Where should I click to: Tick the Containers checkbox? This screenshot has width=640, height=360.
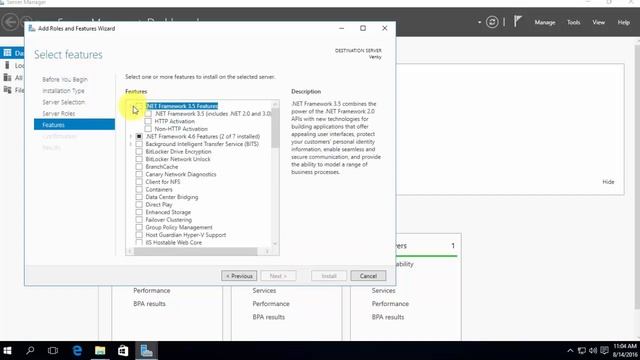139,189
